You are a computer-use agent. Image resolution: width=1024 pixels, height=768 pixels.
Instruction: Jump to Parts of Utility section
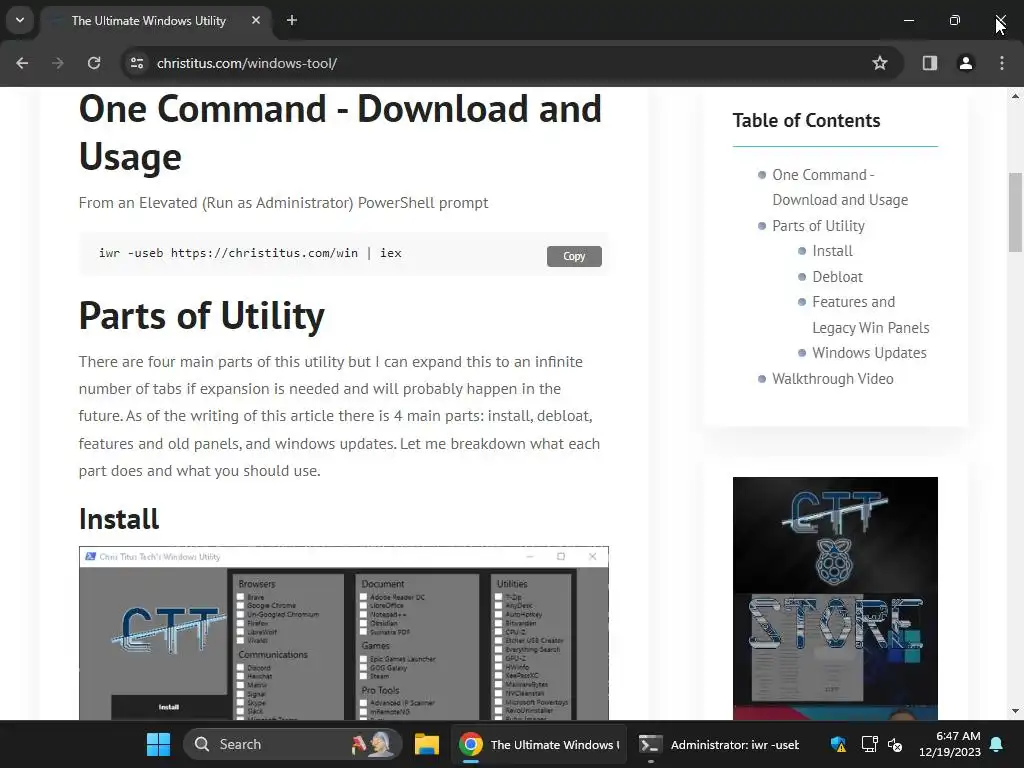click(818, 226)
